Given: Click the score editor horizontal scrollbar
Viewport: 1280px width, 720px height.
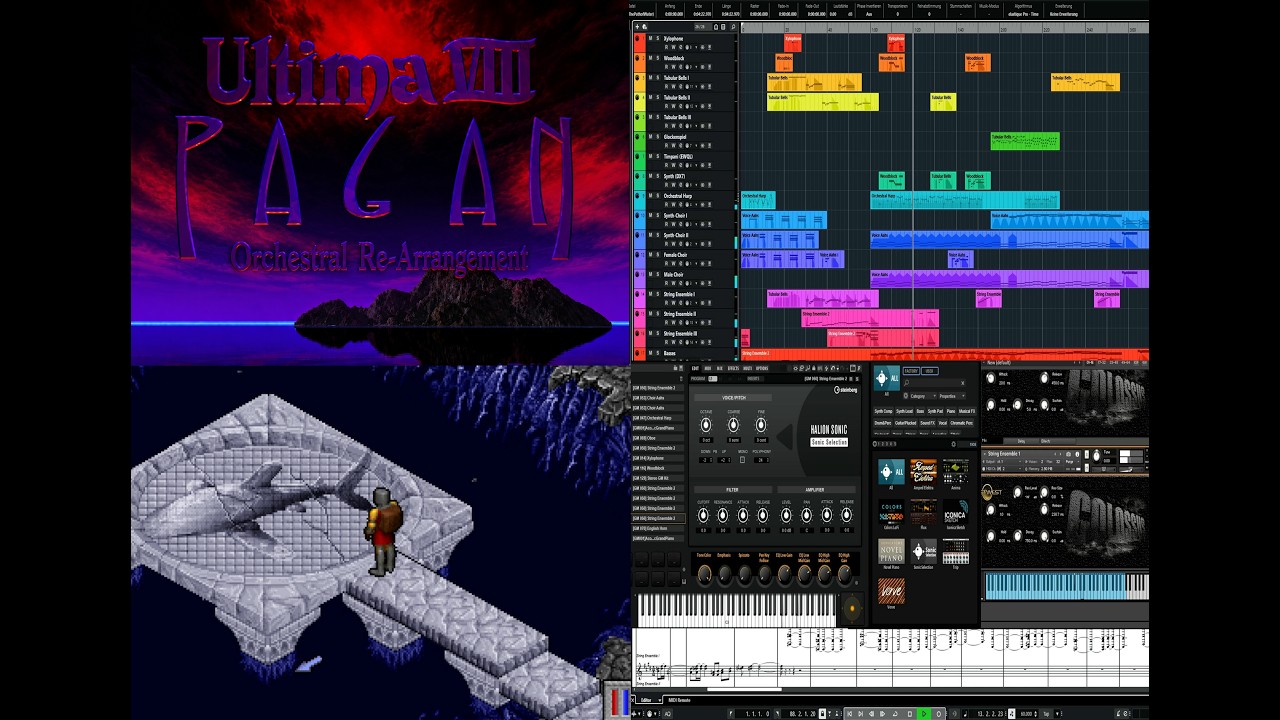Looking at the screenshot, I should click(745, 688).
